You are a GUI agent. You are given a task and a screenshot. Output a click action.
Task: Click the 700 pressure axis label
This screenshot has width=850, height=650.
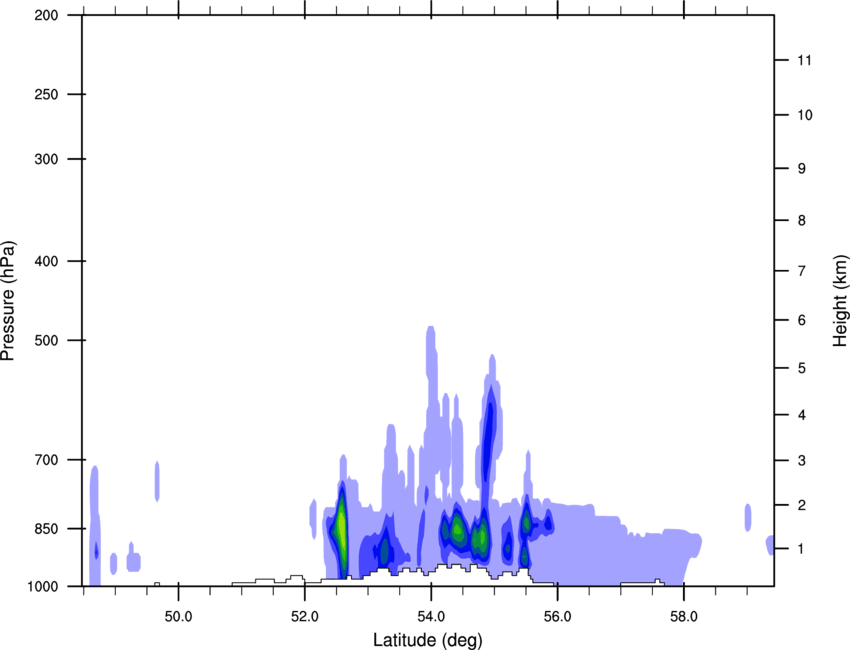tap(46, 460)
